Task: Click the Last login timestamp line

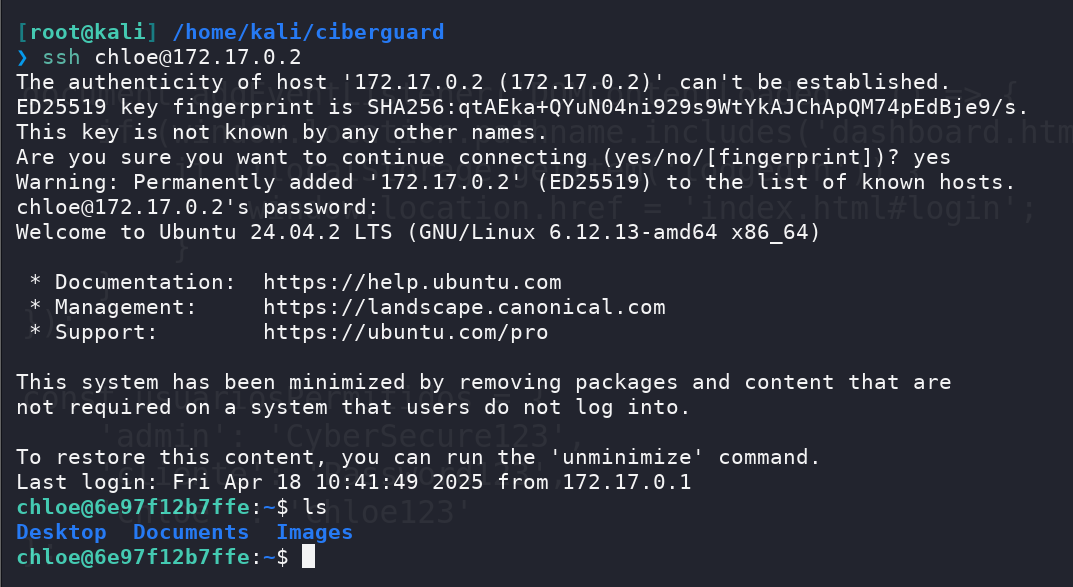Action: [354, 482]
